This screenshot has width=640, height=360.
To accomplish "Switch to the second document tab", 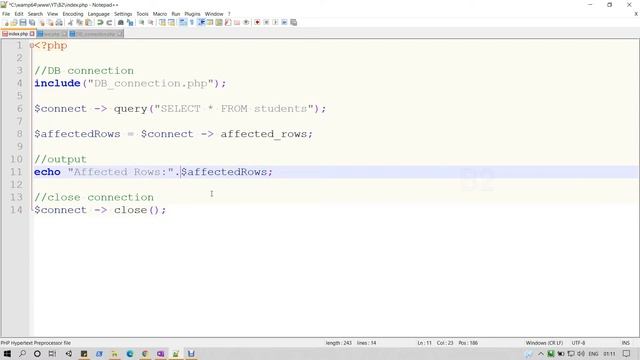I will click(x=51, y=34).
